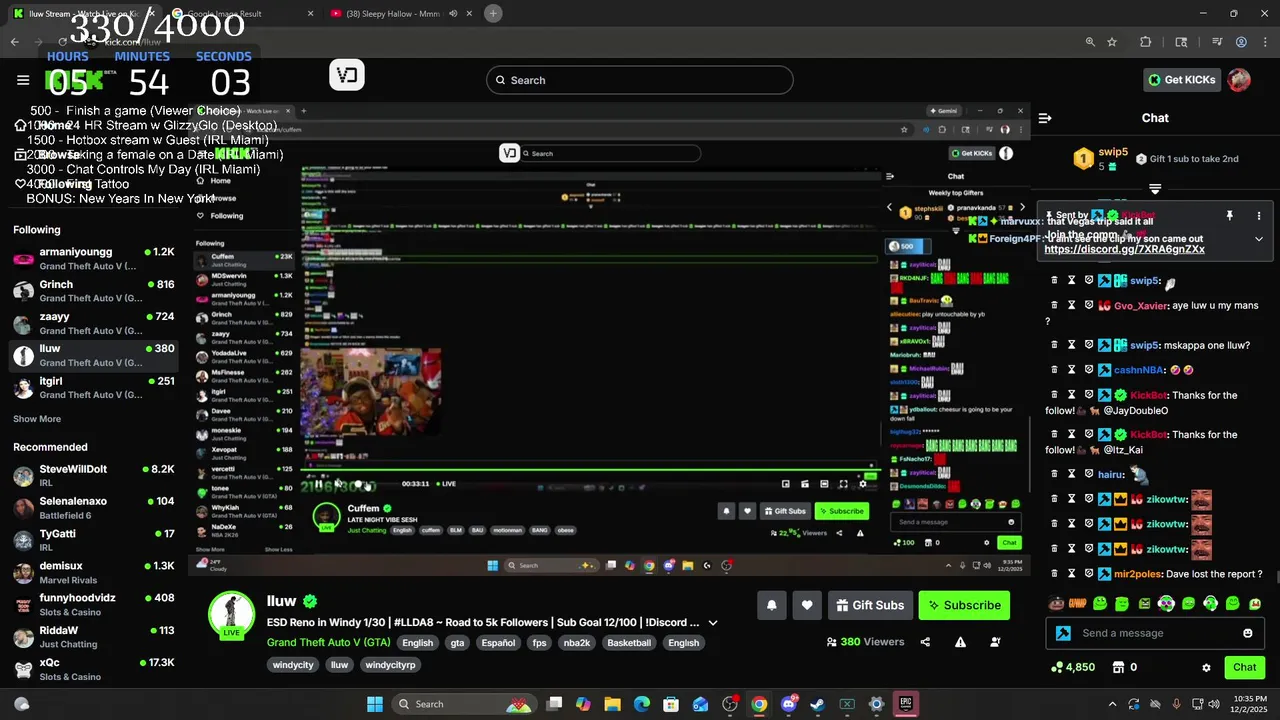Click username mir2poles in chat
Viewport: 1280px width, 720px height.
pyautogui.click(x=1137, y=574)
